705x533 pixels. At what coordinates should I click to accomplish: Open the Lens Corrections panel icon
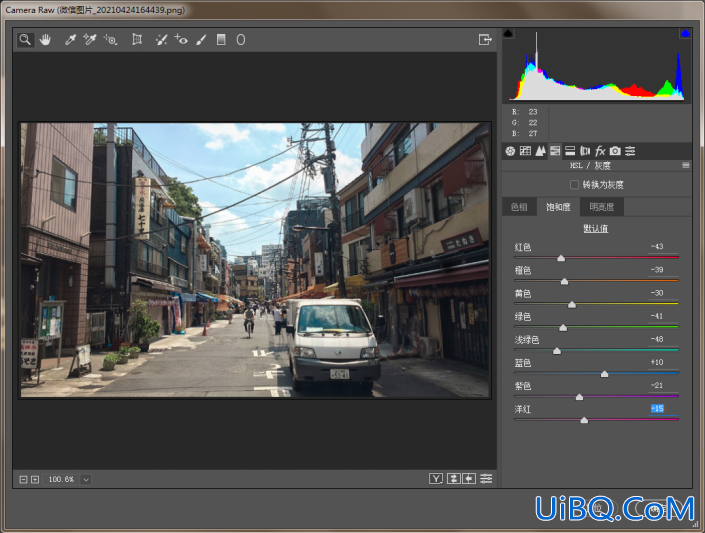click(x=585, y=151)
